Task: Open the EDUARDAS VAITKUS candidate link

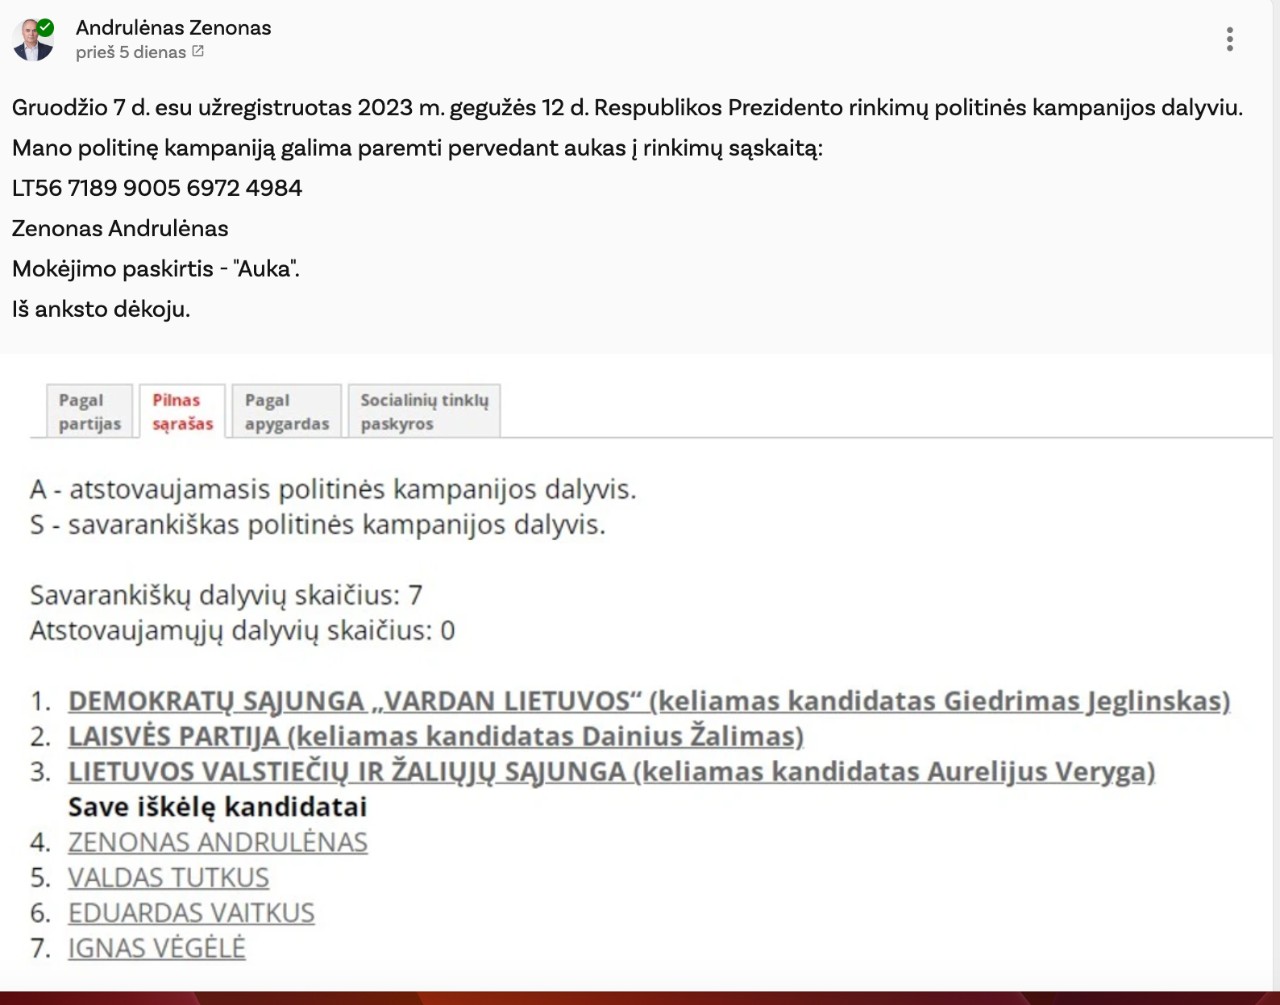Action: [x=191, y=913]
